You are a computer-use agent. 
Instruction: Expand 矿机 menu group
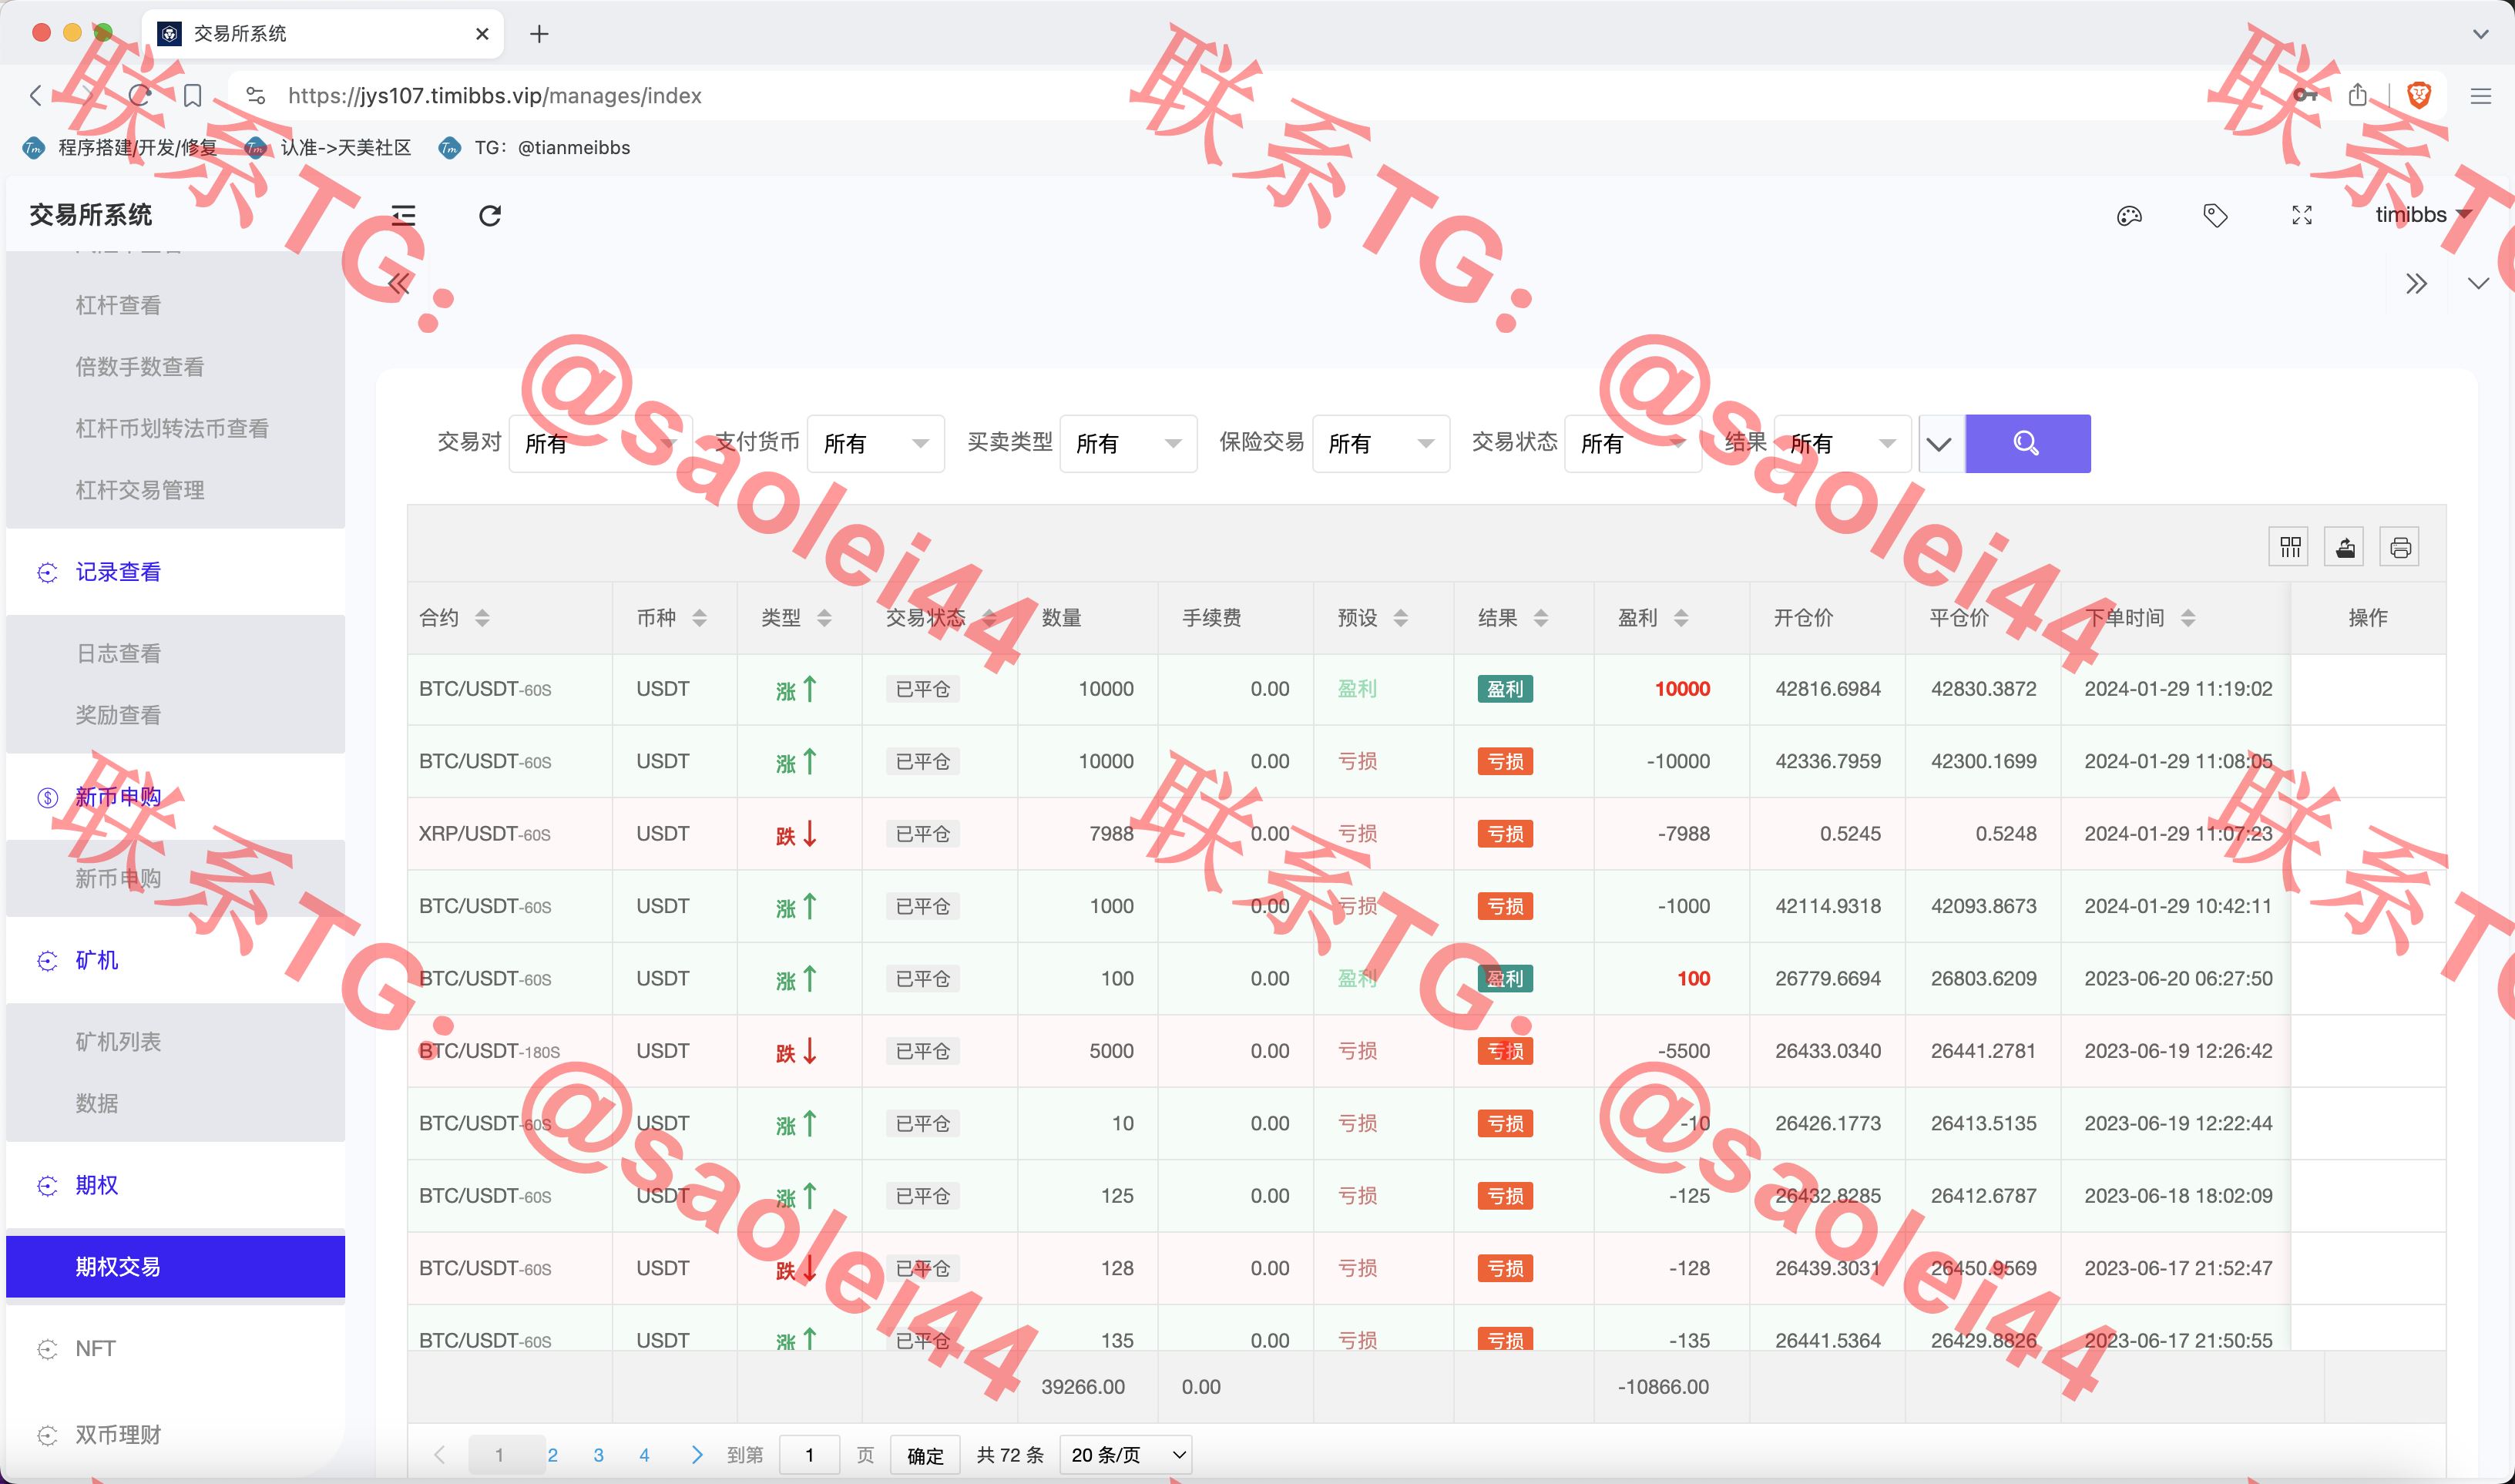(x=175, y=960)
